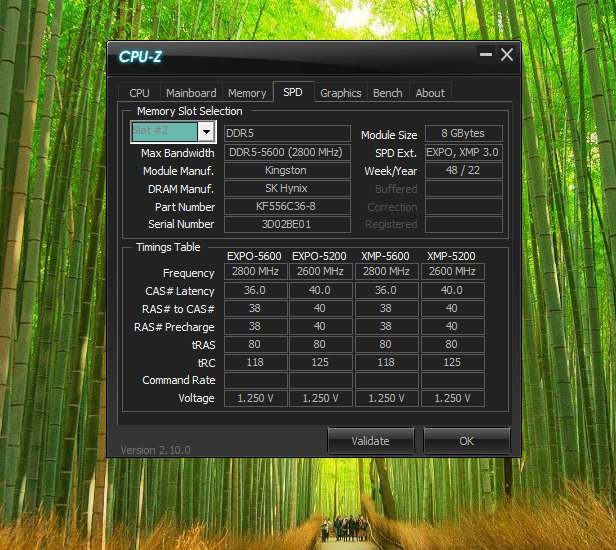Select the Slot #2 combo box
Viewport: 616px width, 550px height.
tap(165, 132)
